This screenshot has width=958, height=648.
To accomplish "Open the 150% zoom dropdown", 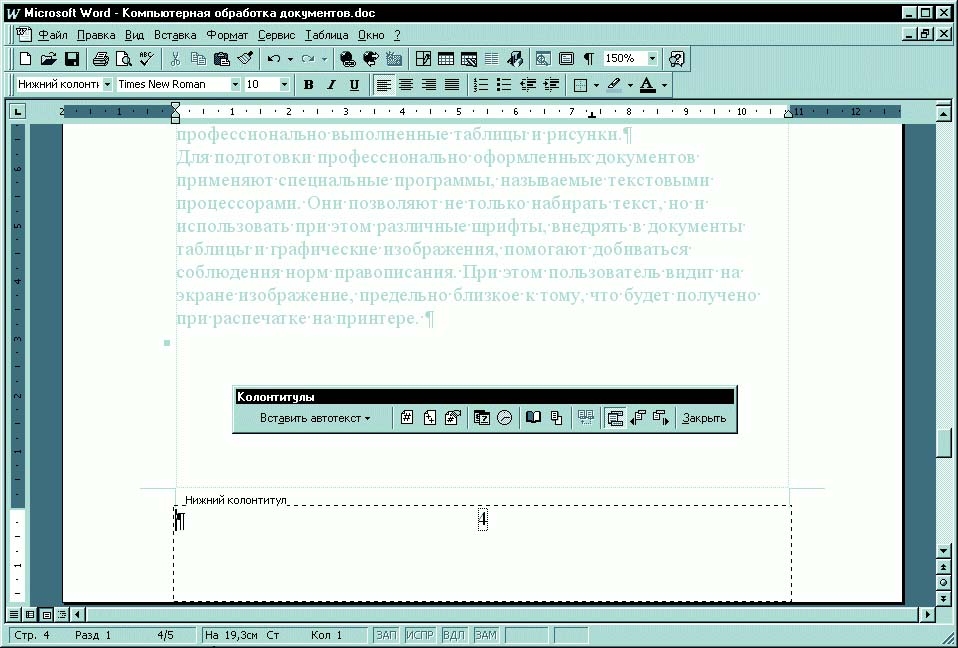I will click(x=653, y=59).
